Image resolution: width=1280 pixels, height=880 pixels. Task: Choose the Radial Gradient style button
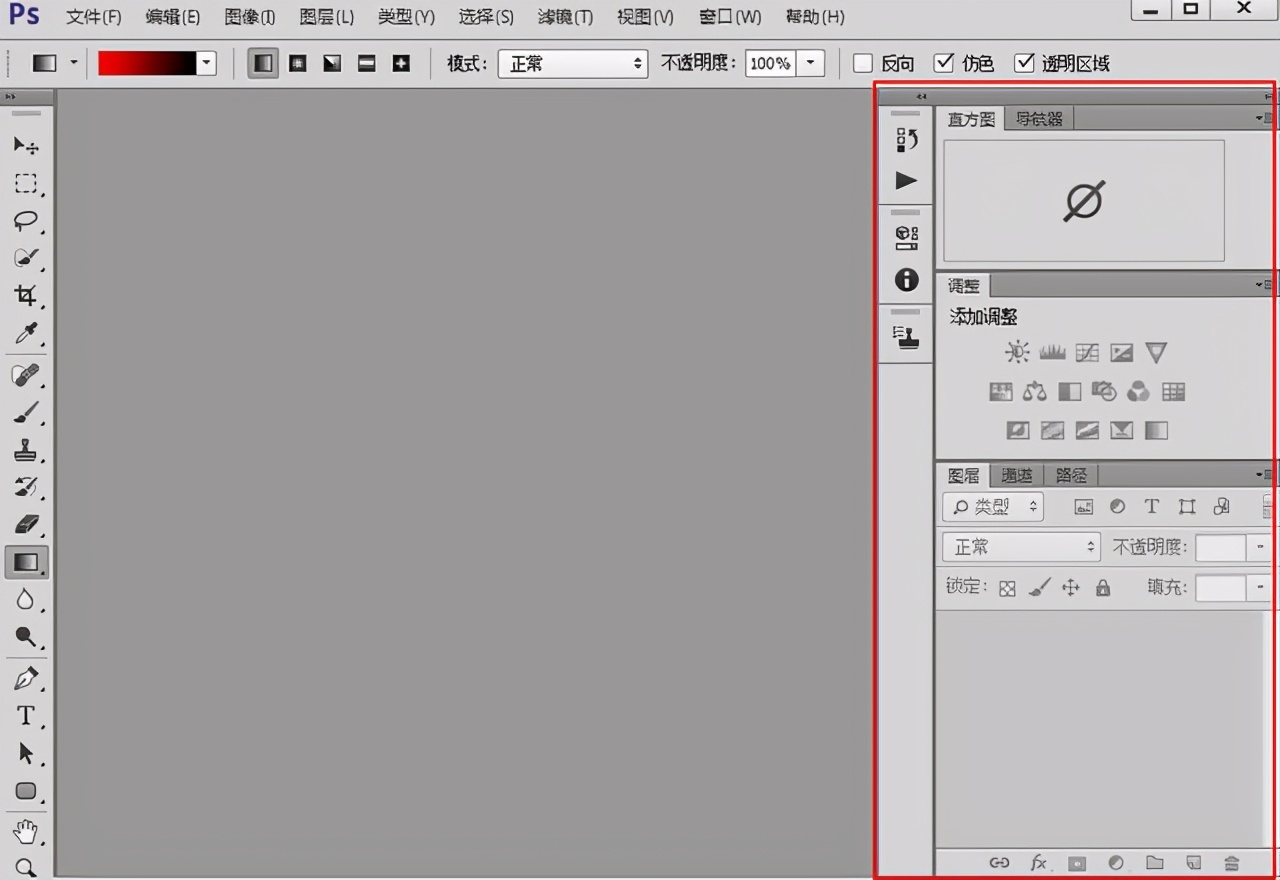[298, 63]
